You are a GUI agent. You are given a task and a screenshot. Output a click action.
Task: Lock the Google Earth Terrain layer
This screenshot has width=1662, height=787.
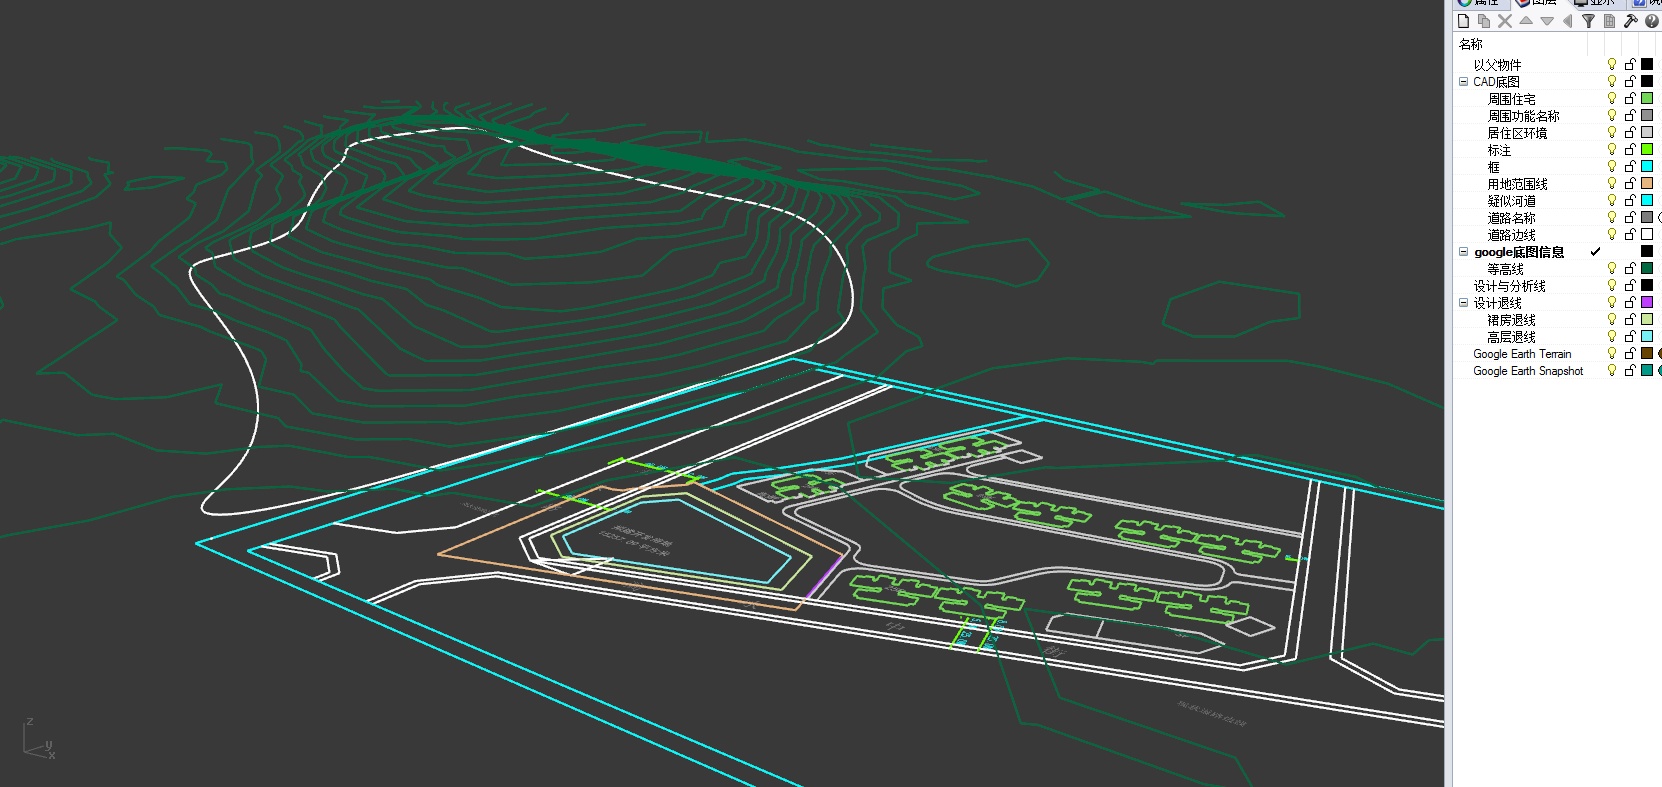tap(1629, 353)
